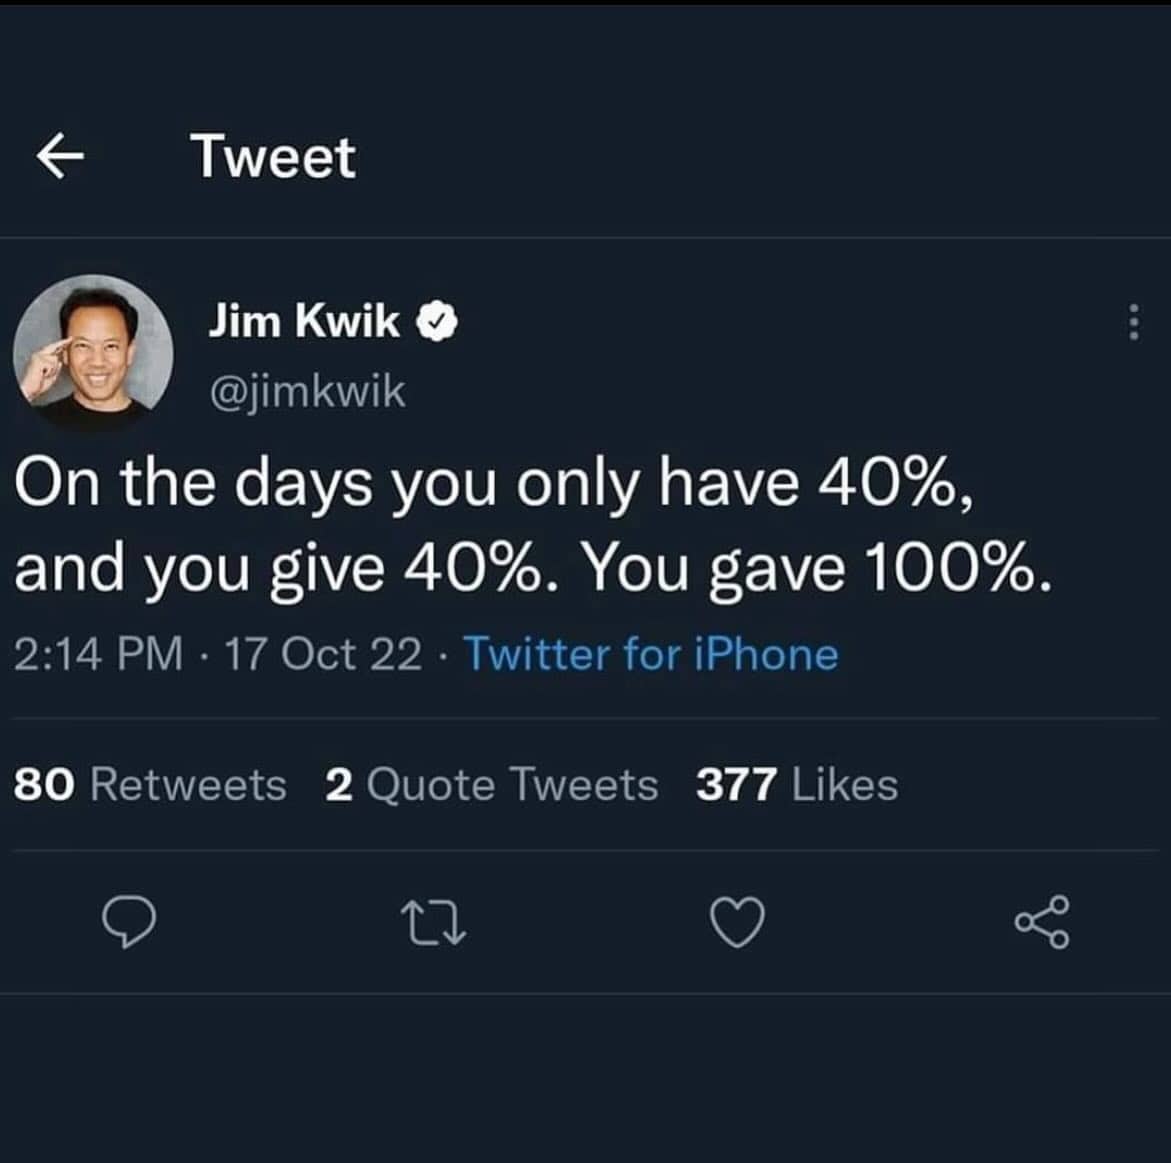Tap the "On the days you only have 40%" line
The image size is (1171, 1163).
tap(492, 484)
